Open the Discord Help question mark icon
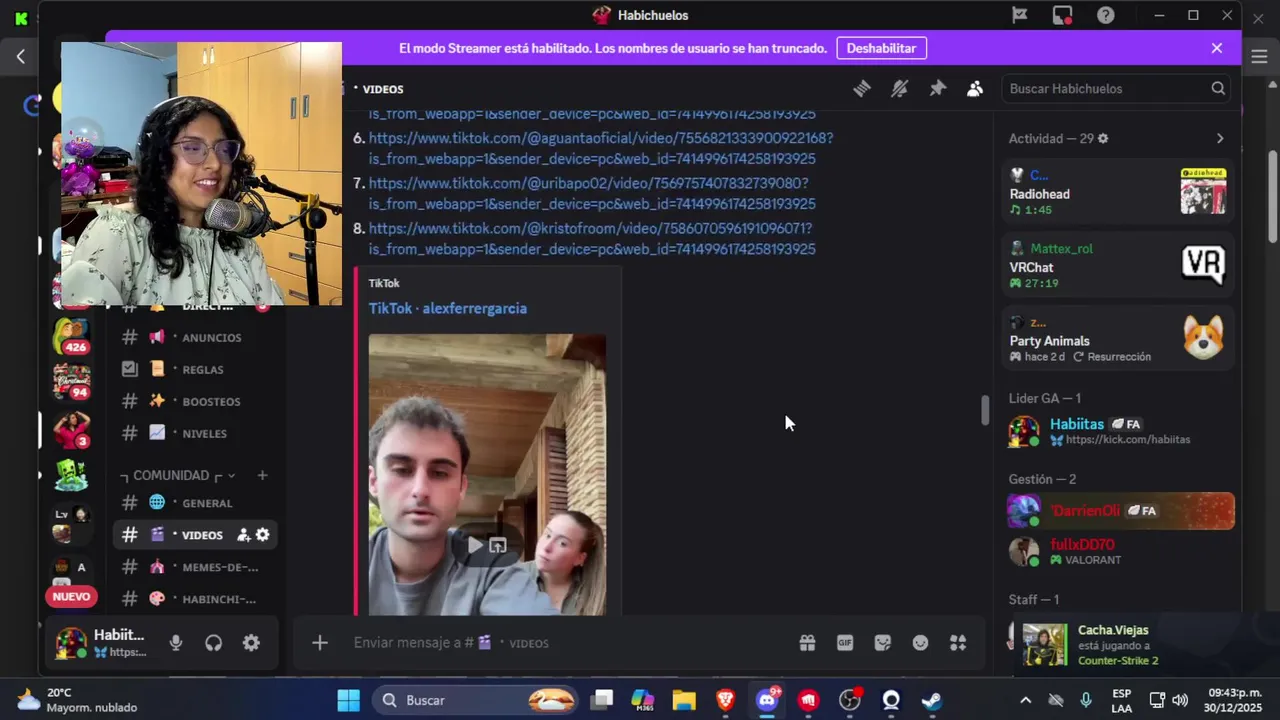This screenshot has height=720, width=1280. tap(1105, 15)
